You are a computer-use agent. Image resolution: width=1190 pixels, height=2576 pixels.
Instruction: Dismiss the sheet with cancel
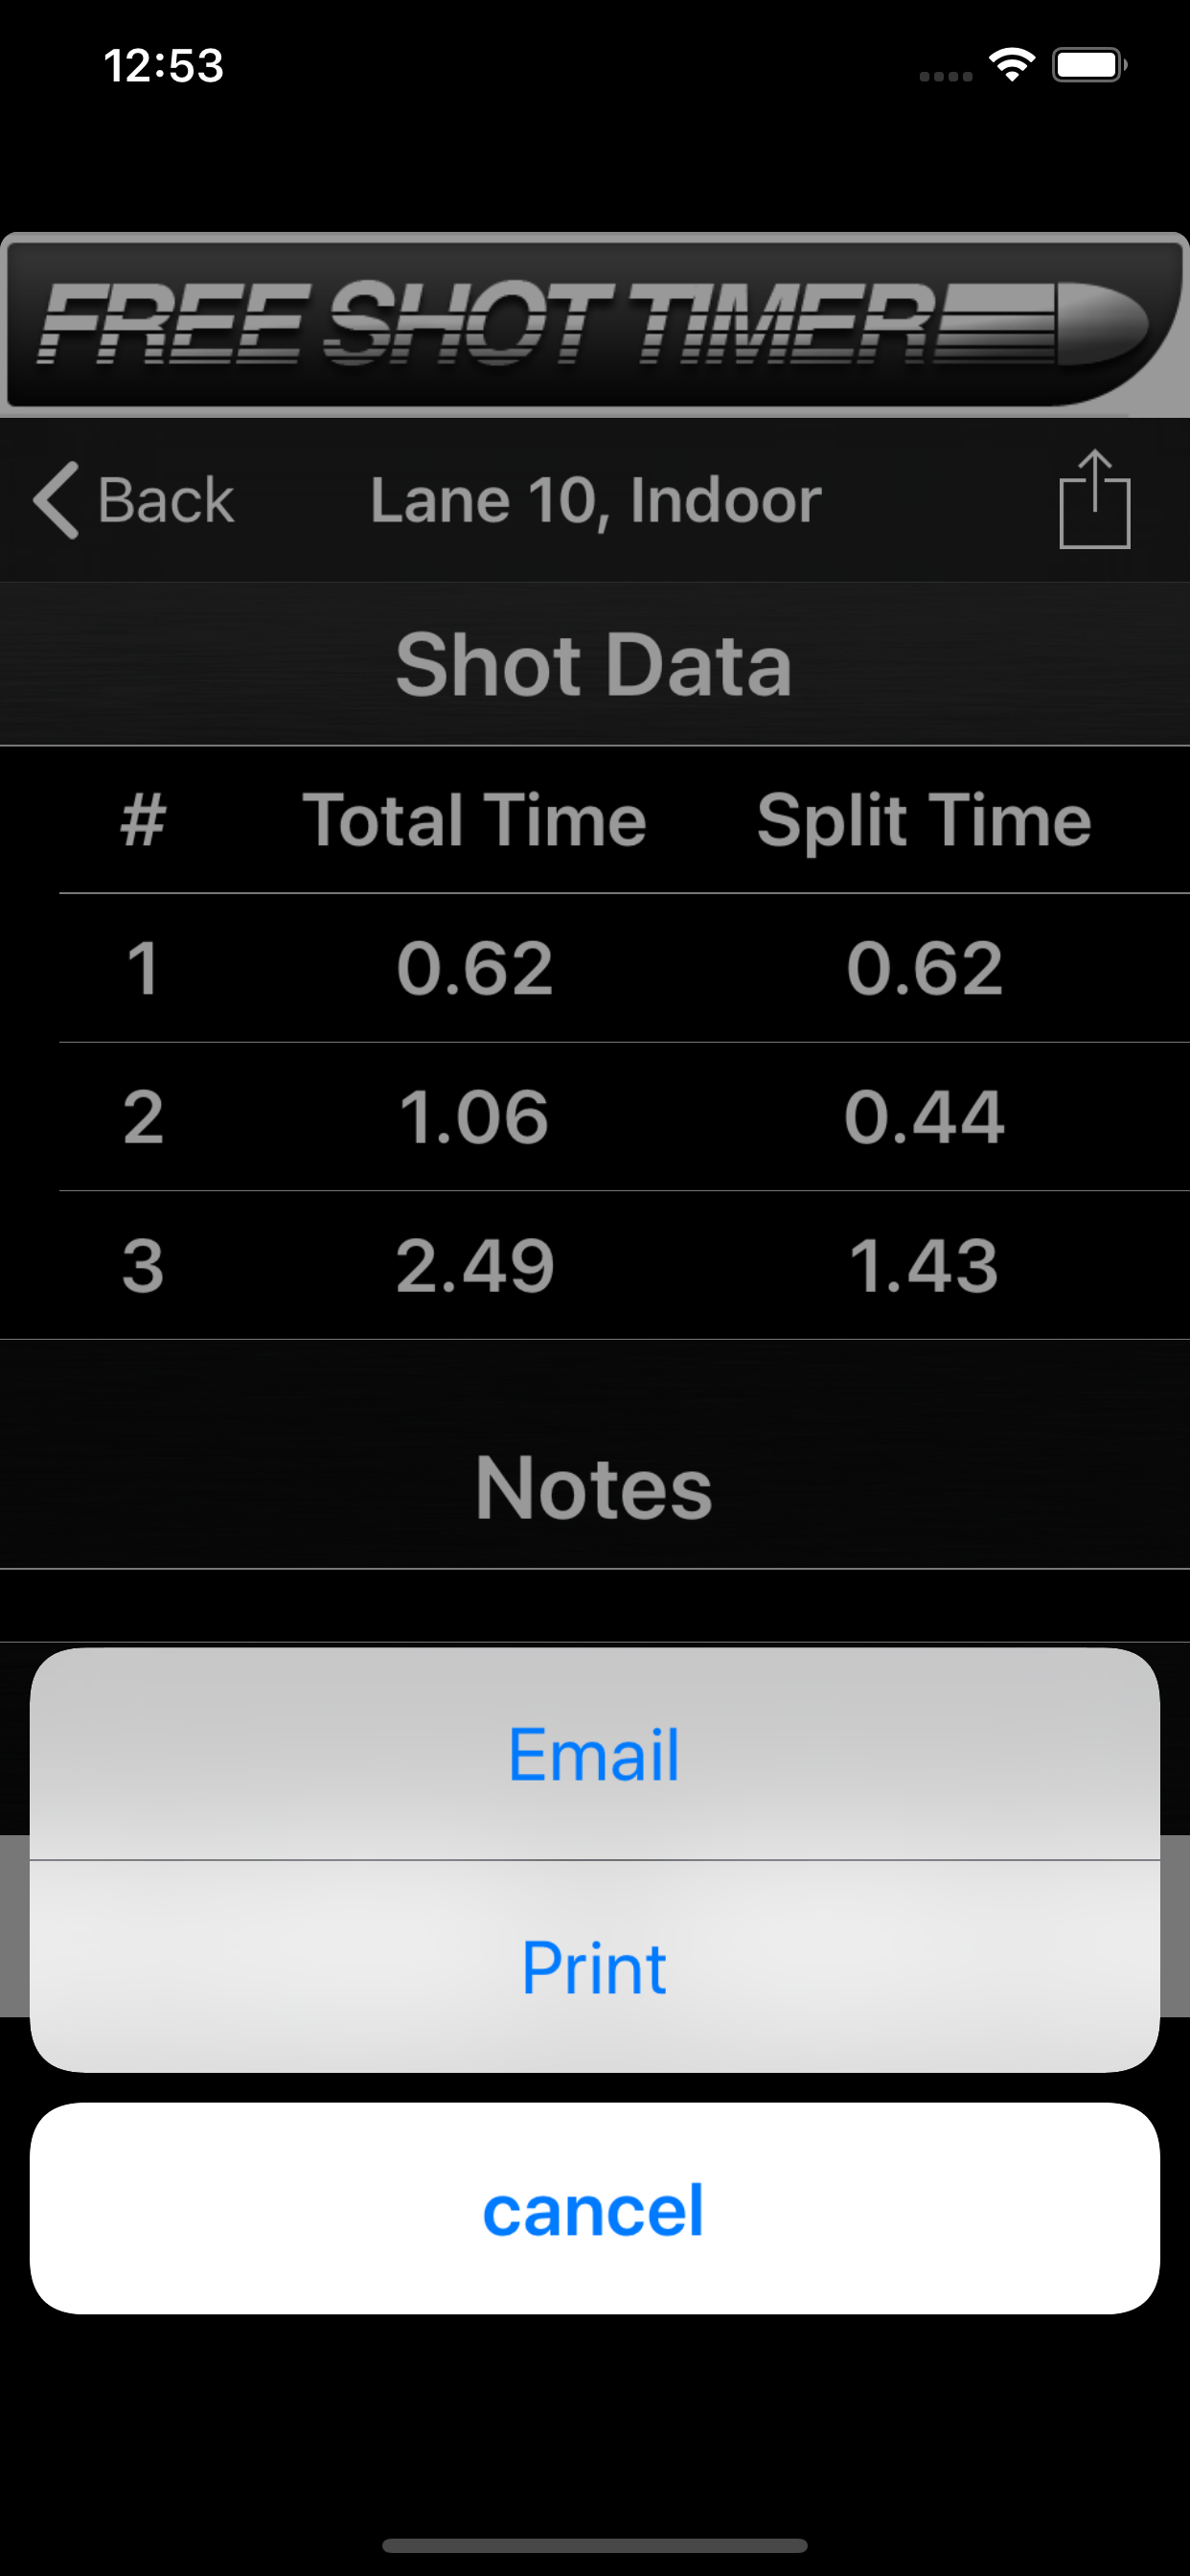(594, 2209)
